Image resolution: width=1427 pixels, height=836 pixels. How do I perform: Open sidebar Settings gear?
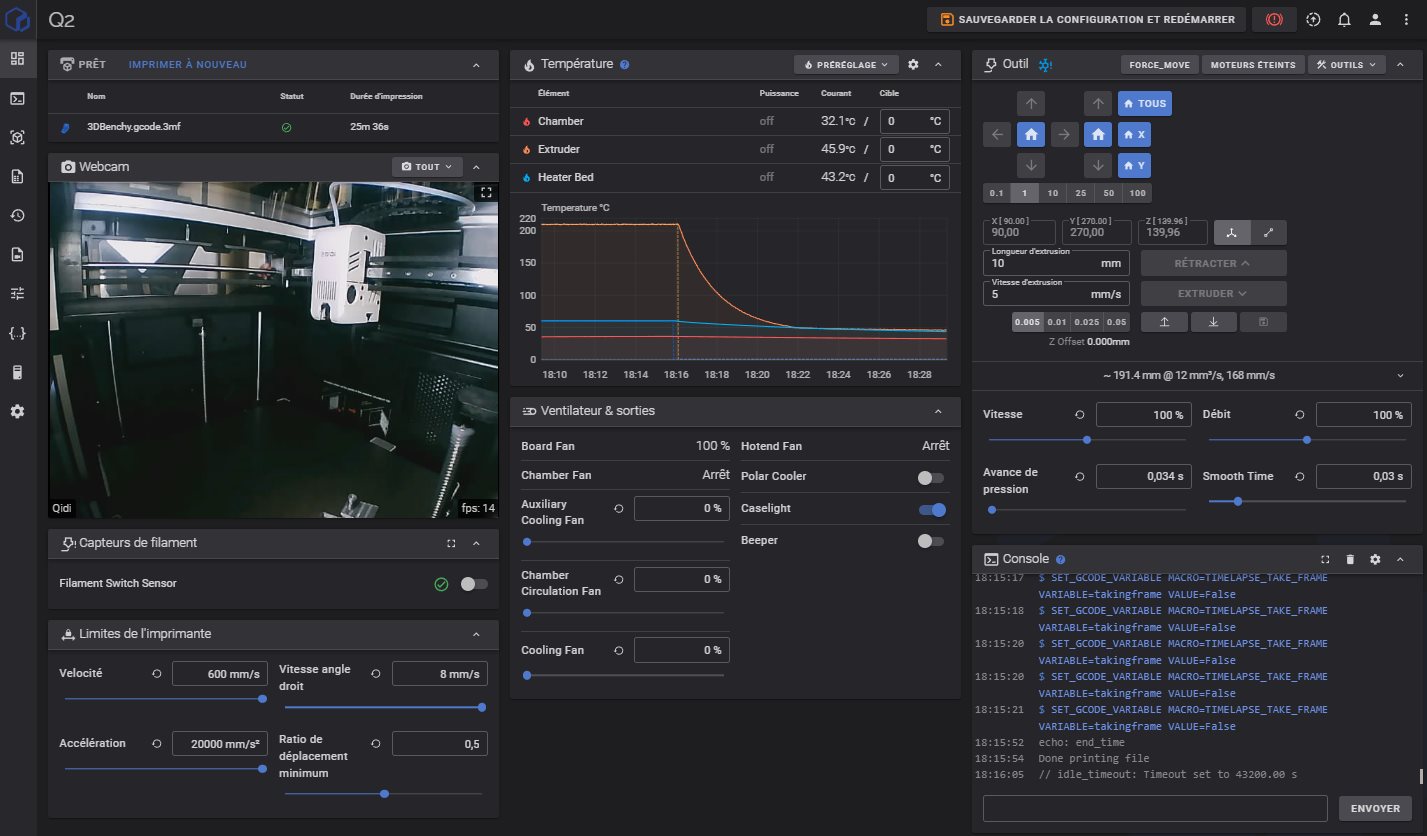pos(17,411)
